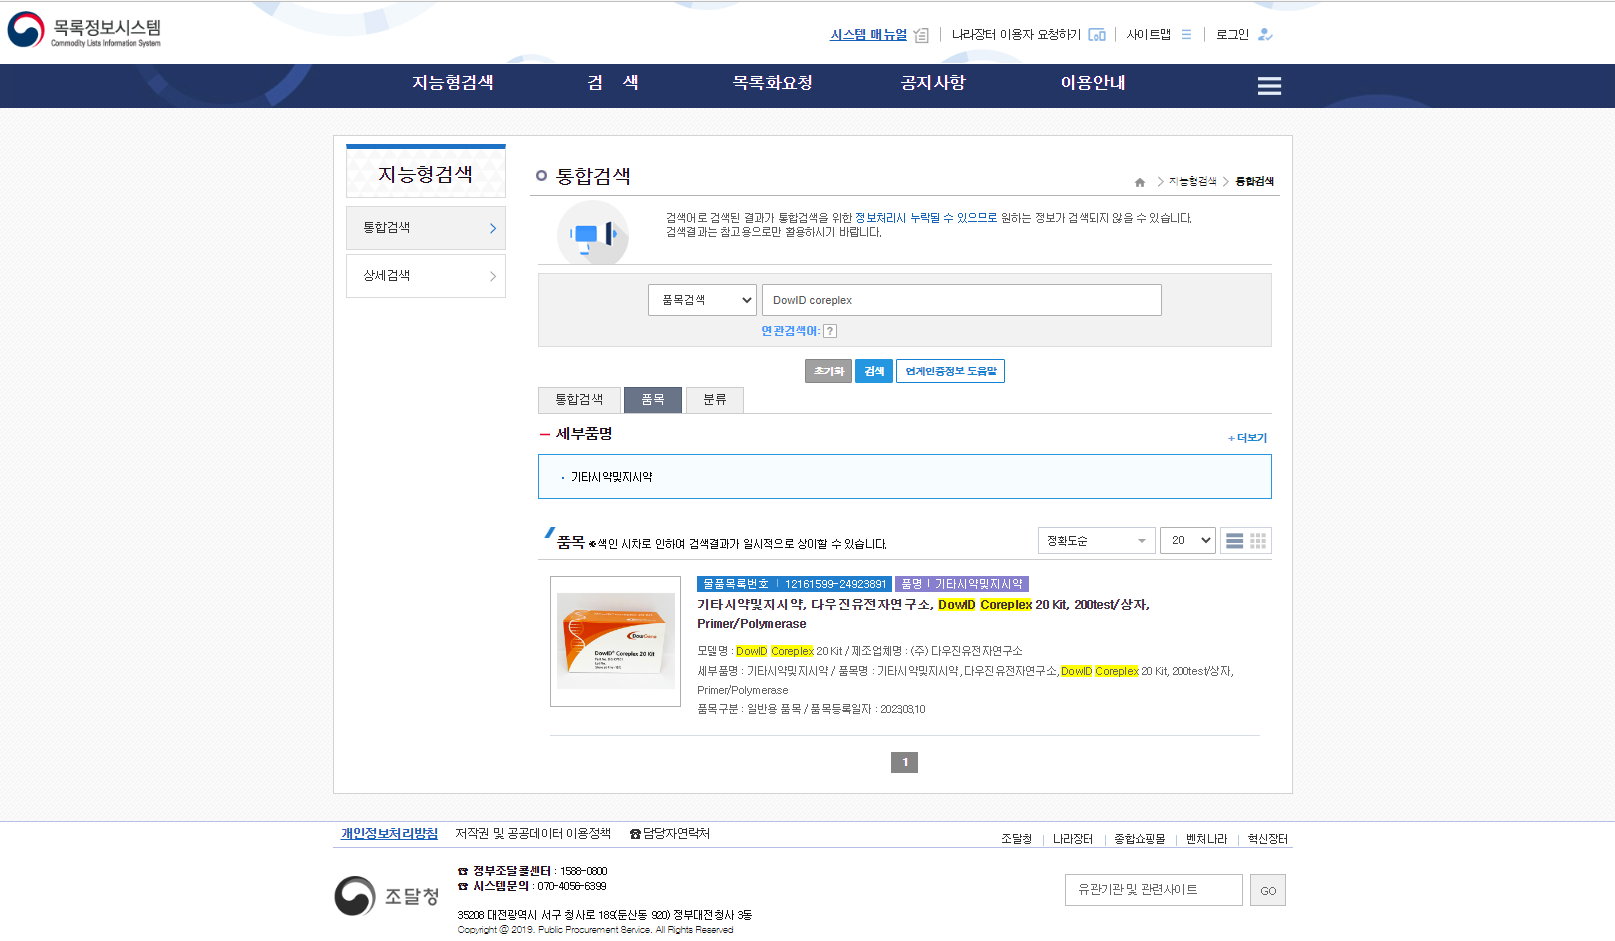Switch to list view layout icon
This screenshot has height=941, width=1615.
1234,541
